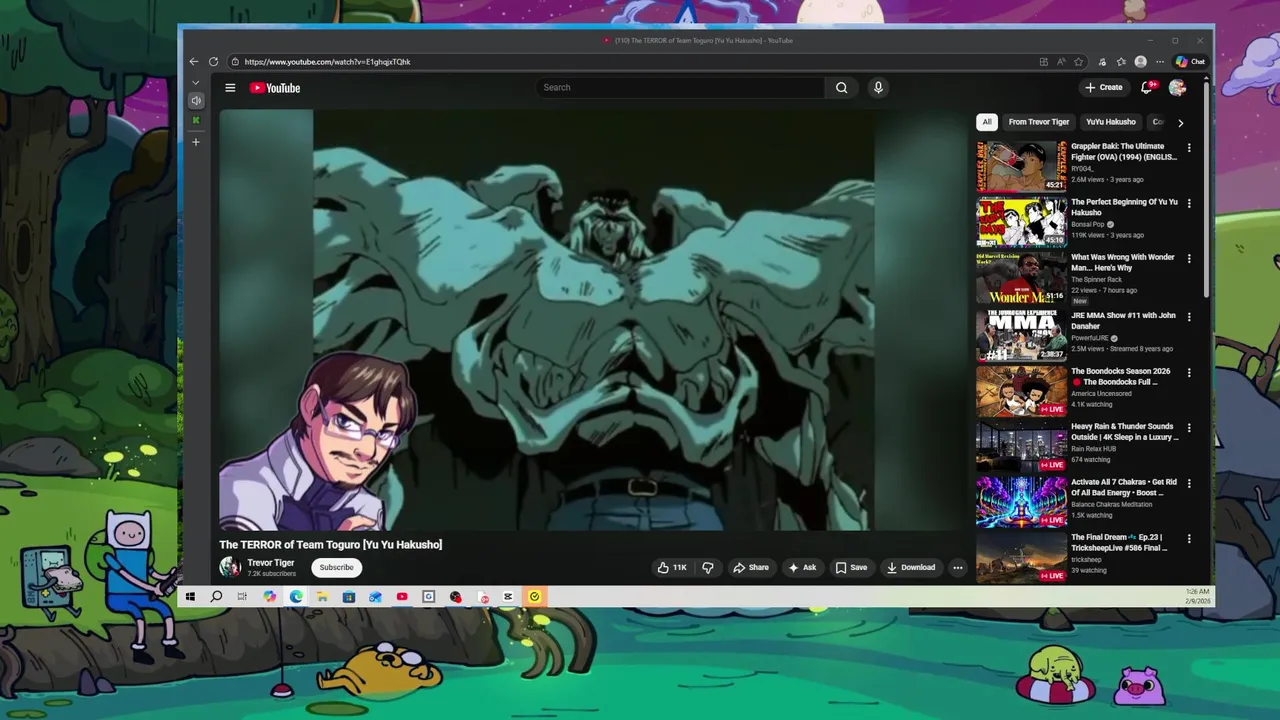The image size is (1280, 720).
Task: Open options menu for Grappler Baki video
Action: 1189,147
